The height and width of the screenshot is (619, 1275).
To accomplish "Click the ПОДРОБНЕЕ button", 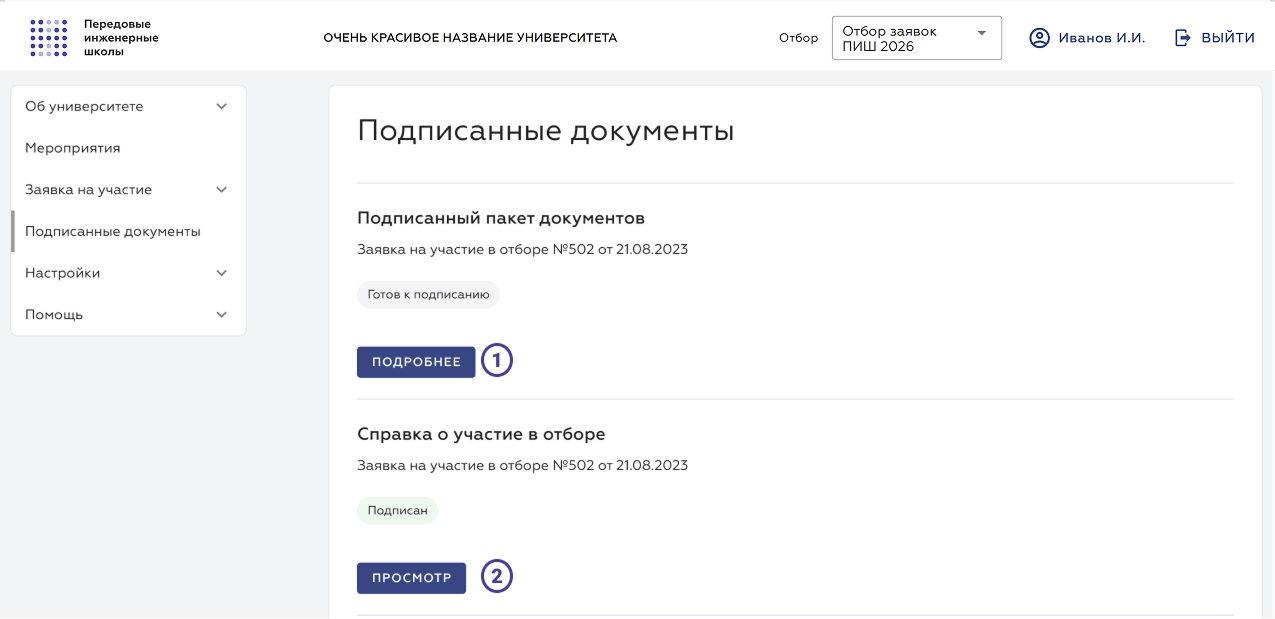I will (416, 362).
